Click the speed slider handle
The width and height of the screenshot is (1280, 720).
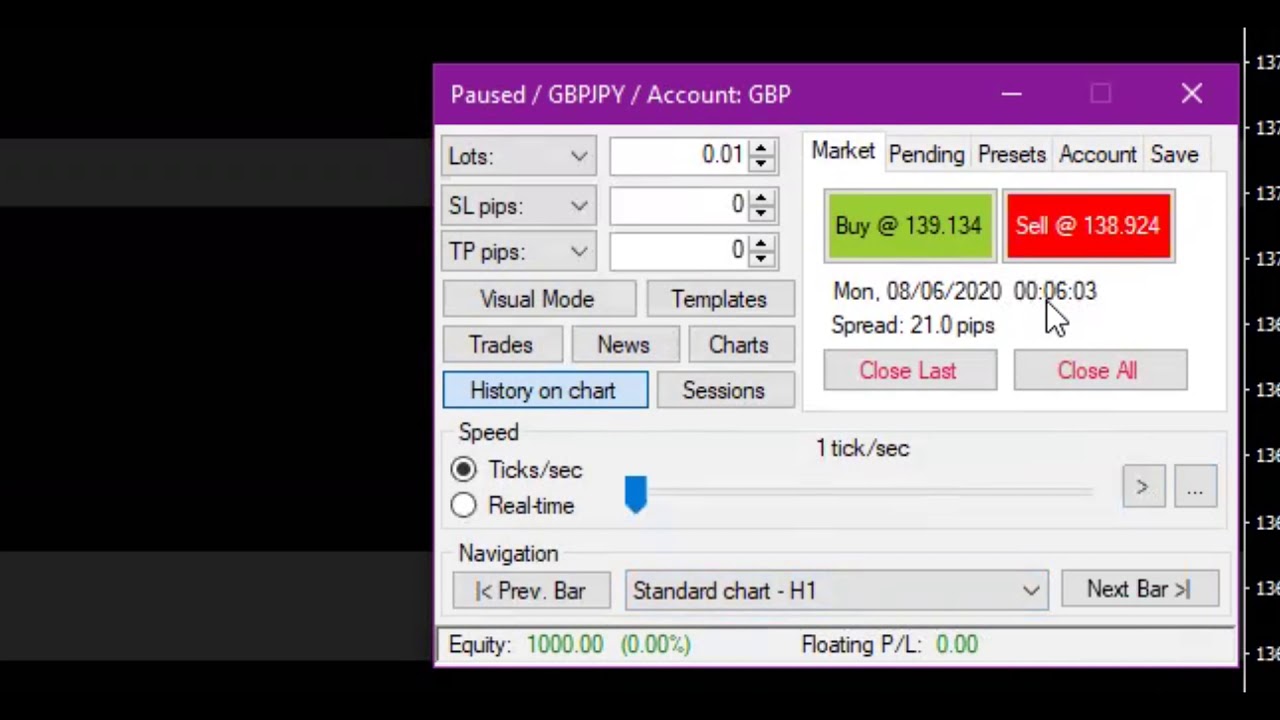pos(636,494)
